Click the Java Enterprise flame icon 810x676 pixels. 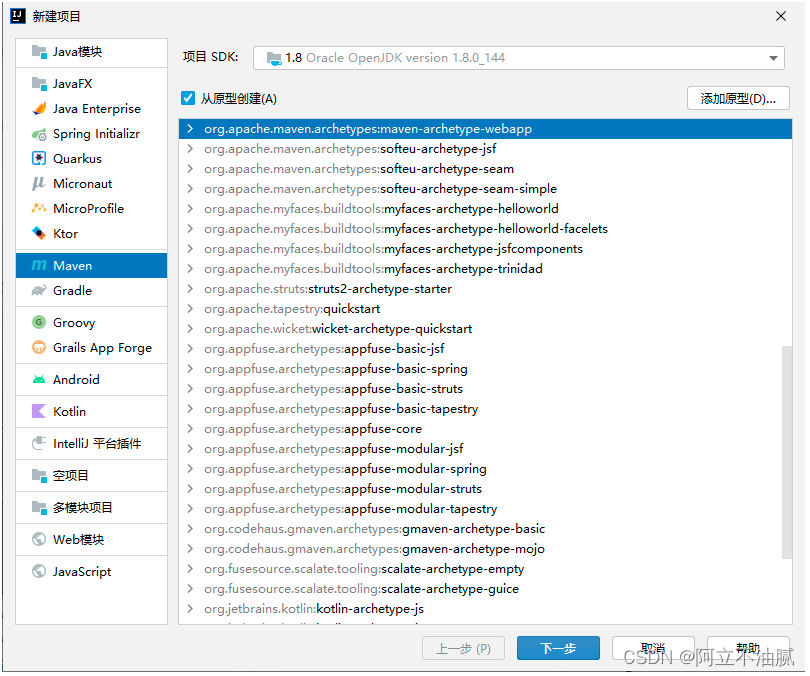pos(39,108)
